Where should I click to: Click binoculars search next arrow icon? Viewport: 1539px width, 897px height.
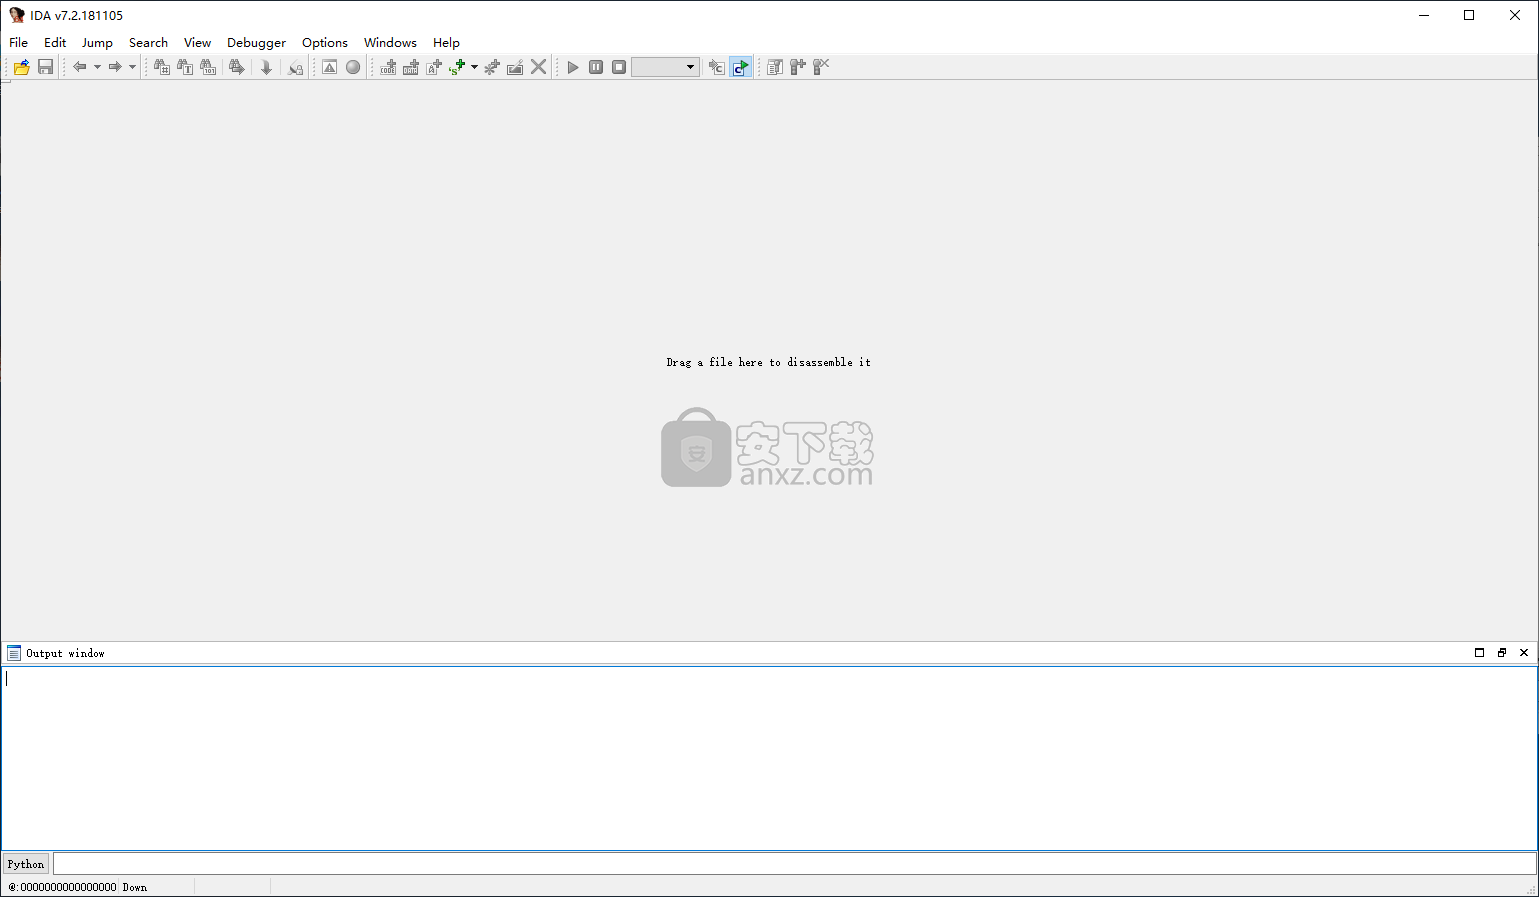pyautogui.click(x=237, y=67)
